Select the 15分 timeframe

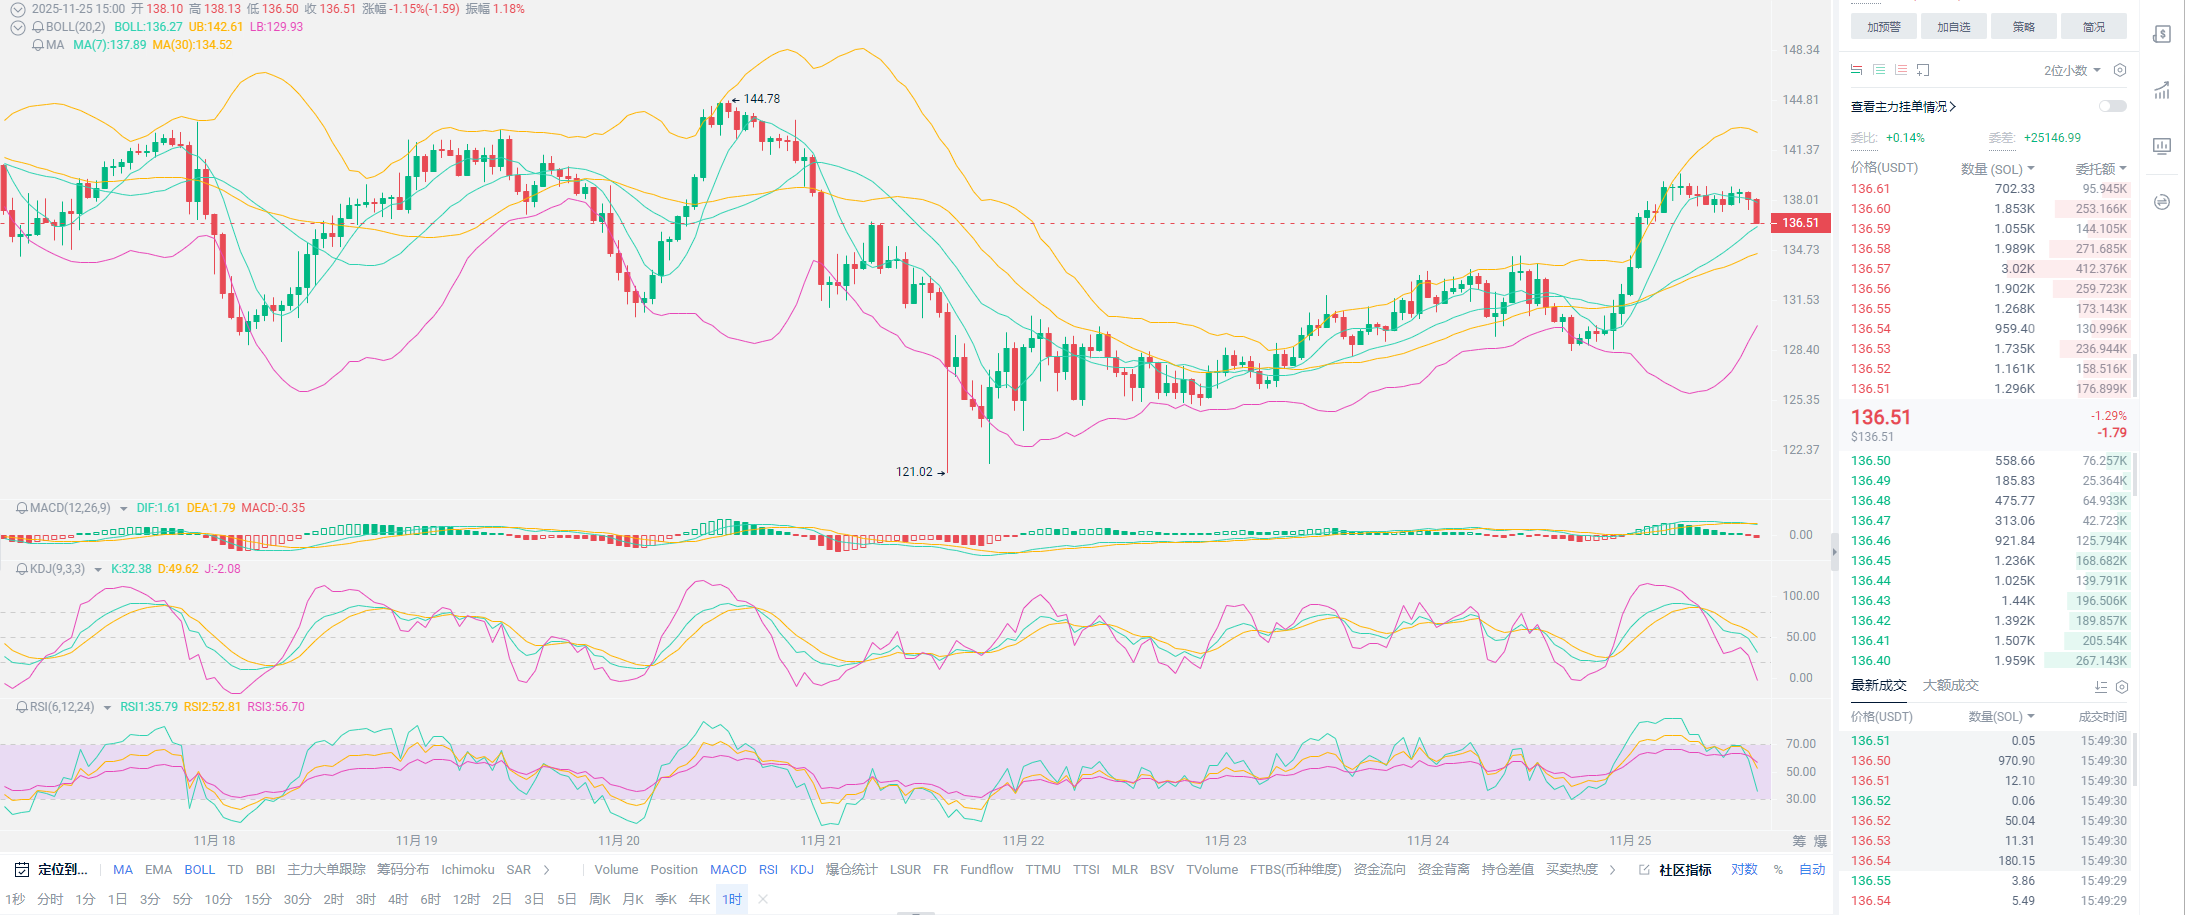tap(257, 899)
